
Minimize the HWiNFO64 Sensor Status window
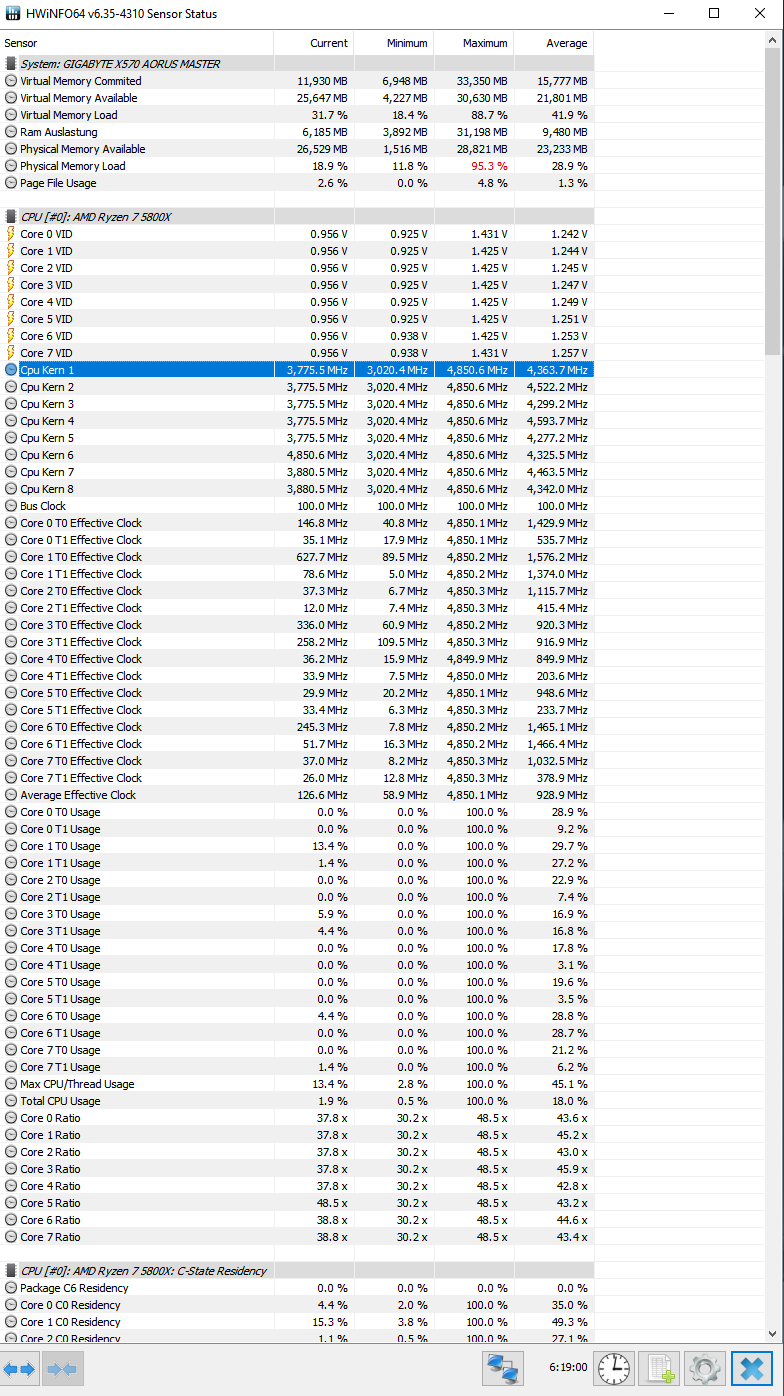click(x=667, y=14)
